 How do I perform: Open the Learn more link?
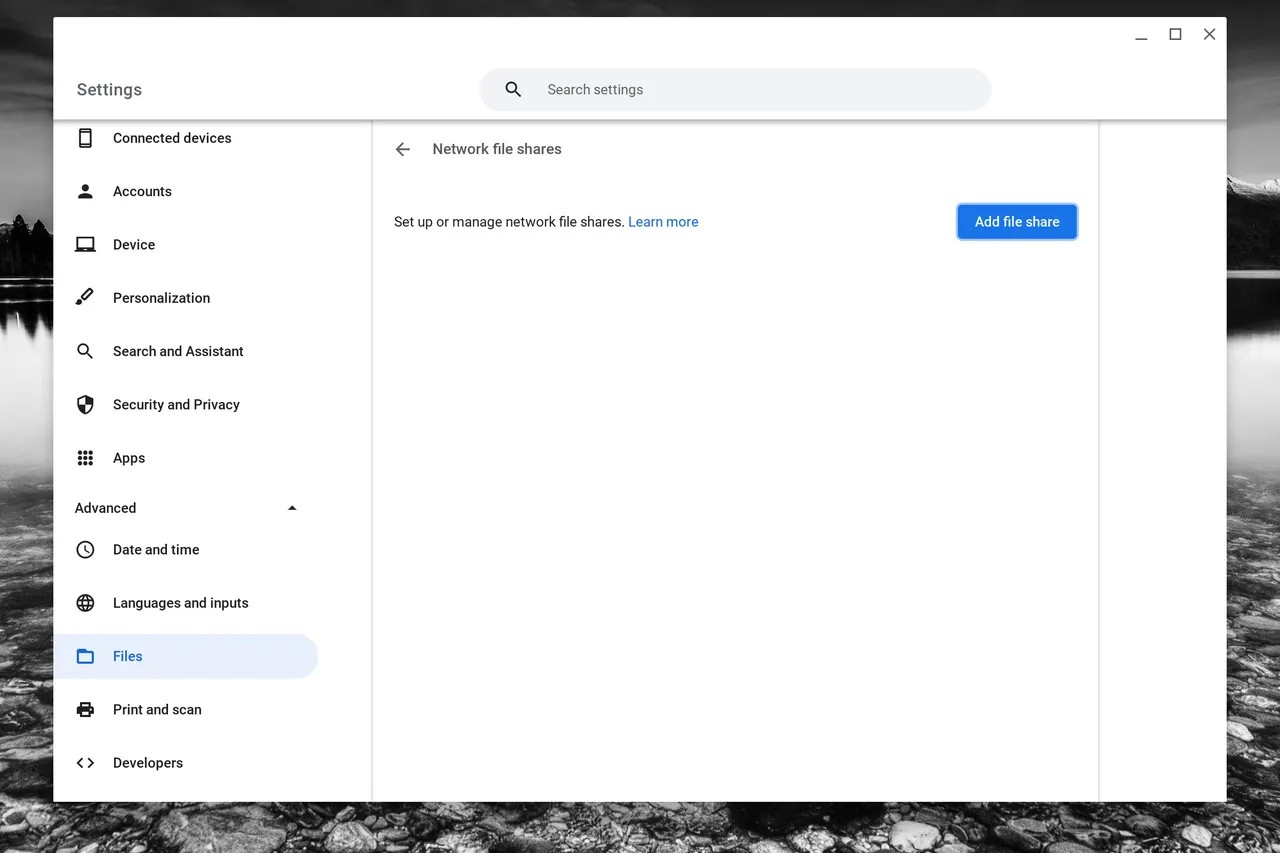(663, 222)
